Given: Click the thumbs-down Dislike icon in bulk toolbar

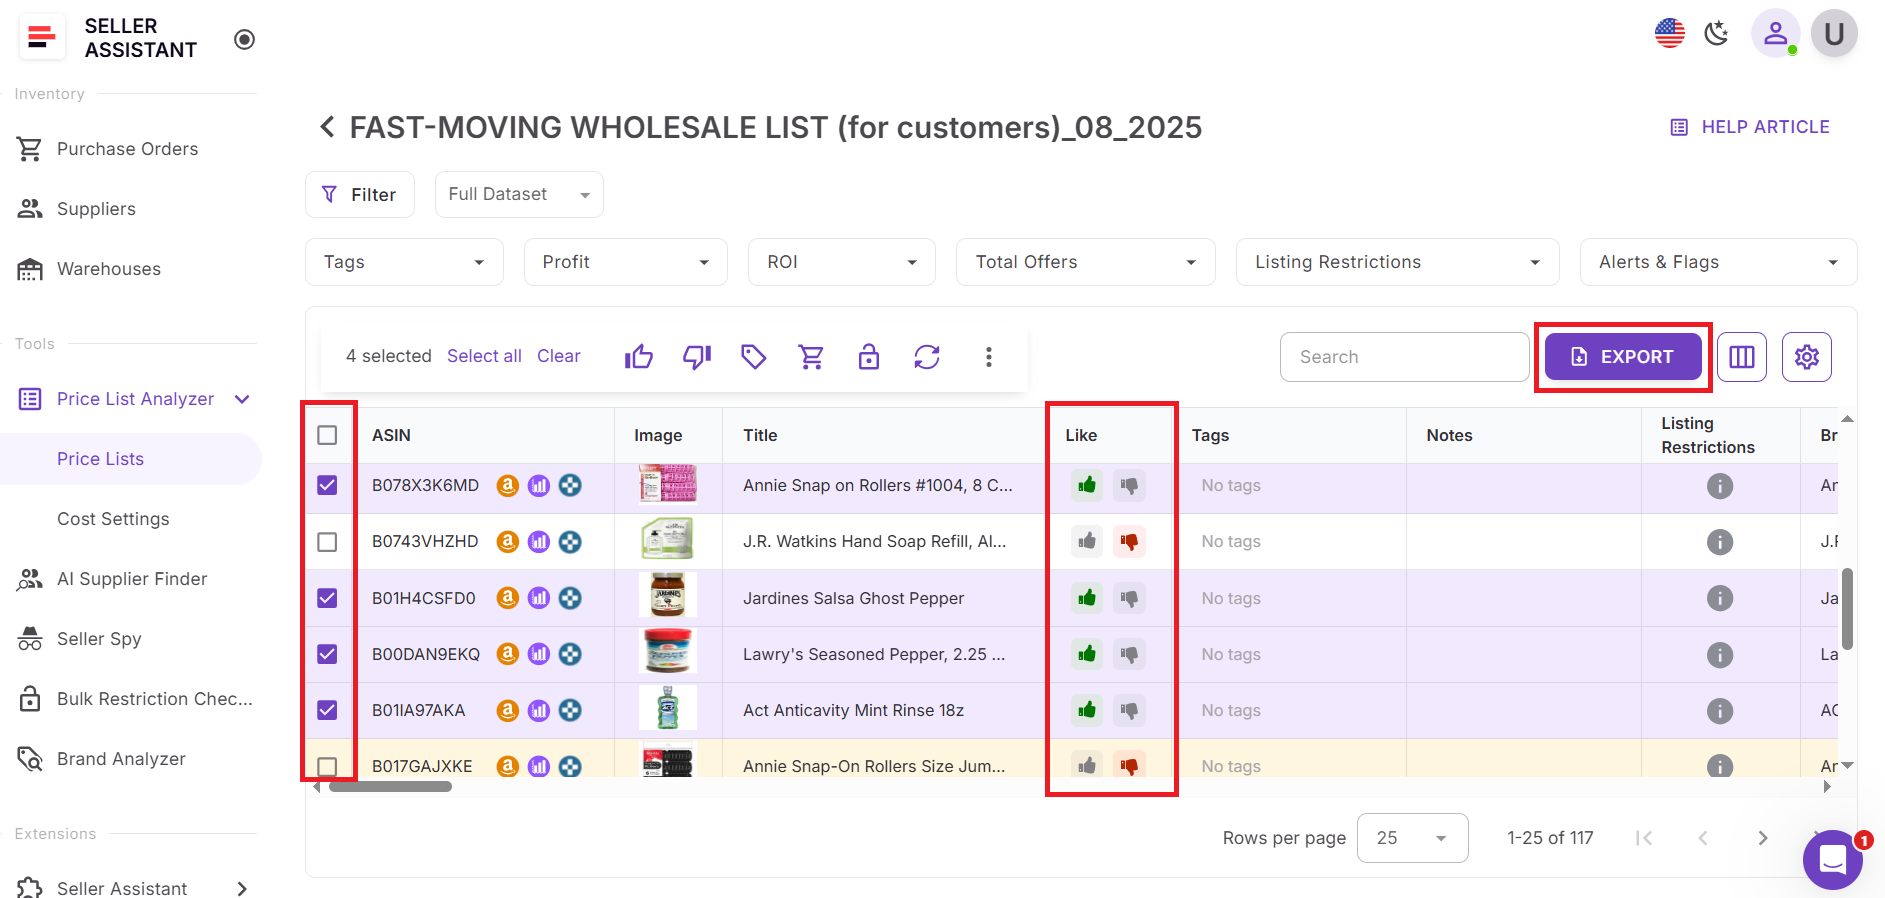Looking at the screenshot, I should point(696,357).
